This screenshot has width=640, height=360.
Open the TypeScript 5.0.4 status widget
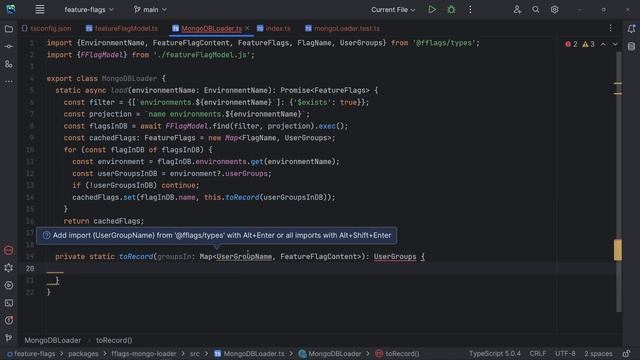(495, 353)
